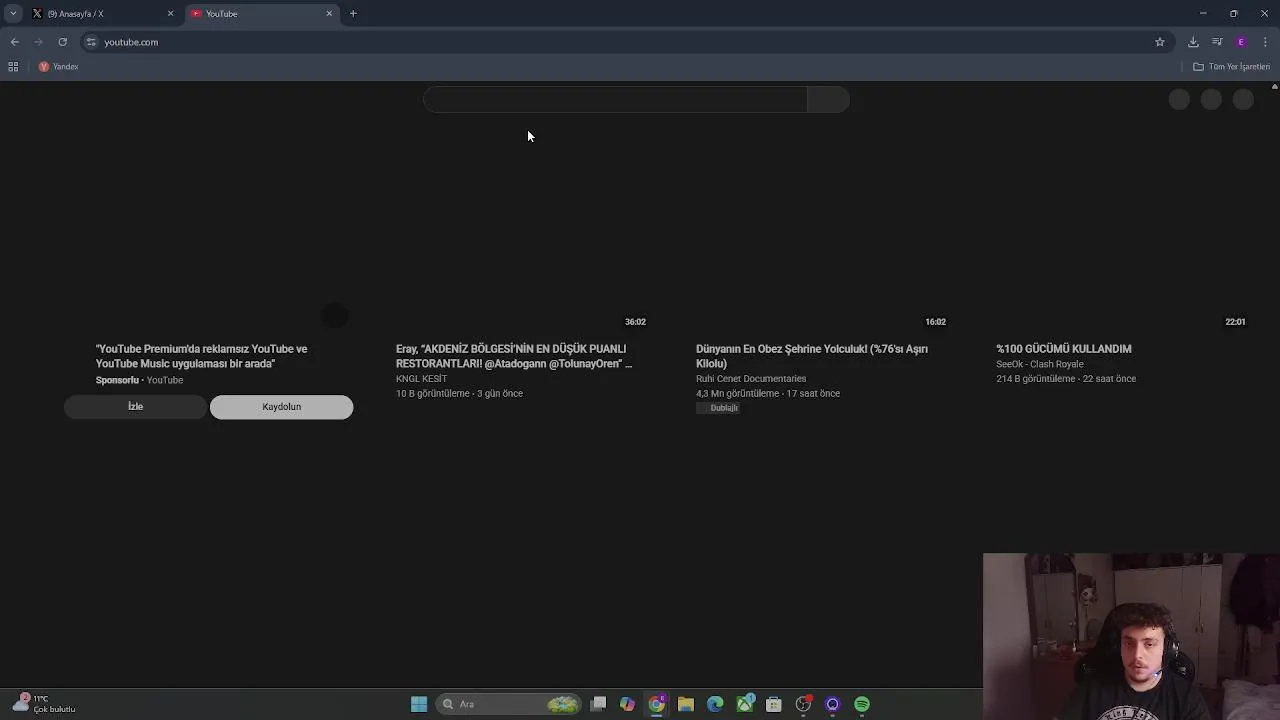Go back with the browser back arrow
The height and width of the screenshot is (720, 1280).
[14, 42]
